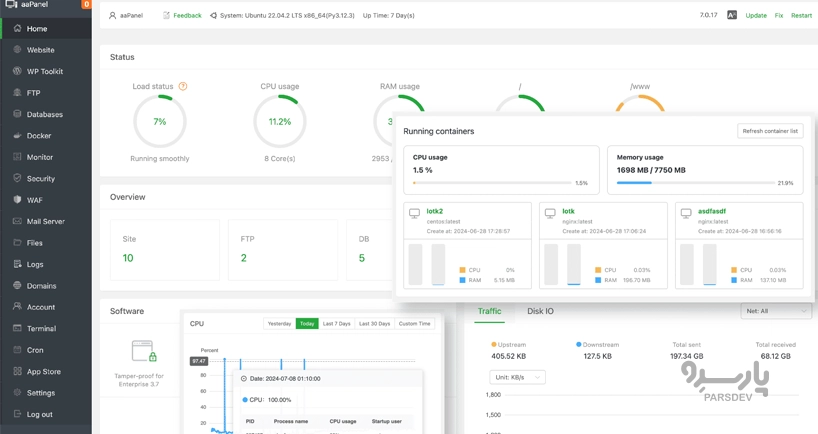The width and height of the screenshot is (818, 434).
Task: Click the Mail Server envelope icon
Action: point(17,221)
